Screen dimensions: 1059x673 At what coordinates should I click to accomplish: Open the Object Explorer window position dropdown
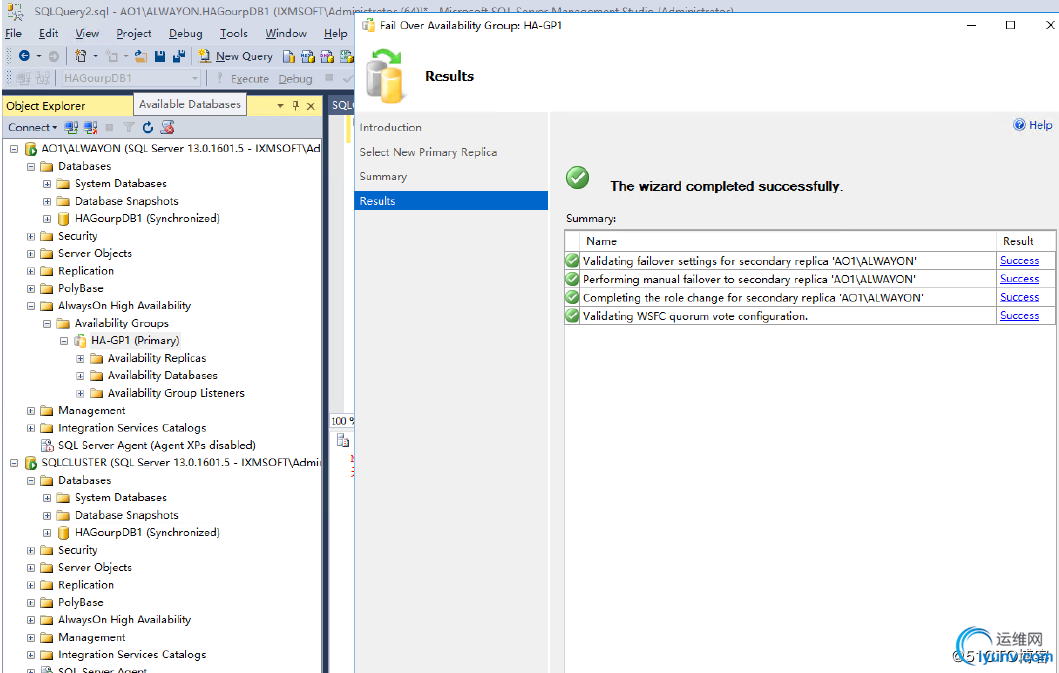tap(280, 106)
